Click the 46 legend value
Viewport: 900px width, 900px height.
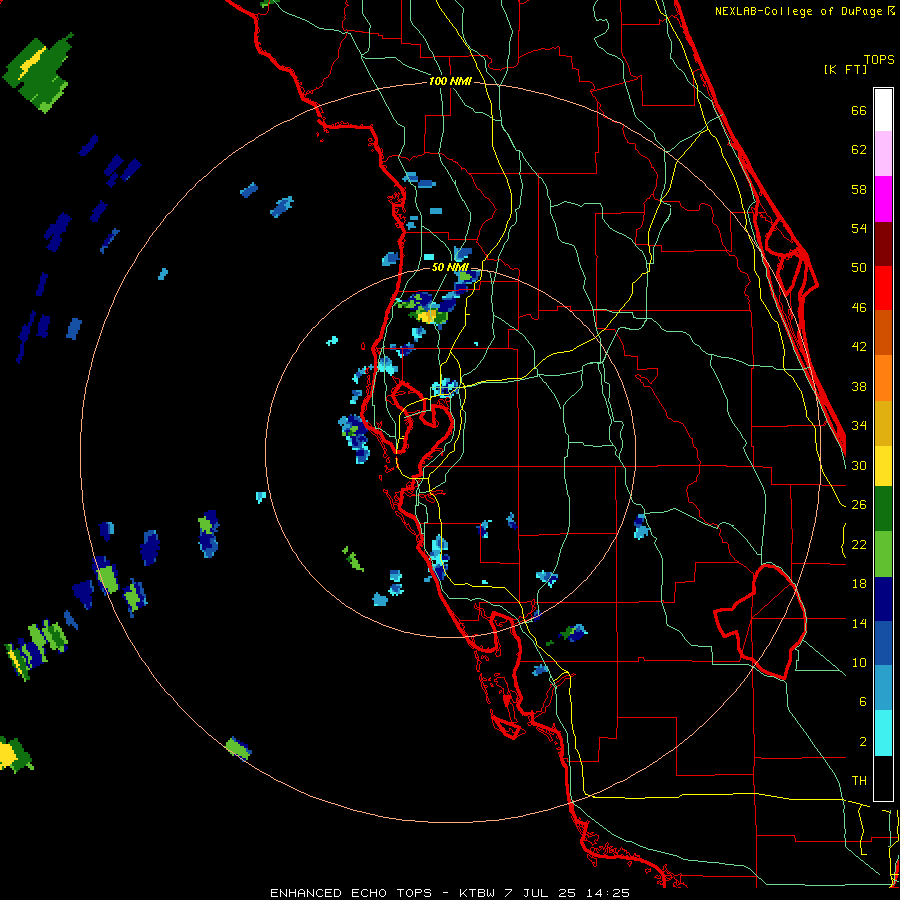[x=859, y=308]
